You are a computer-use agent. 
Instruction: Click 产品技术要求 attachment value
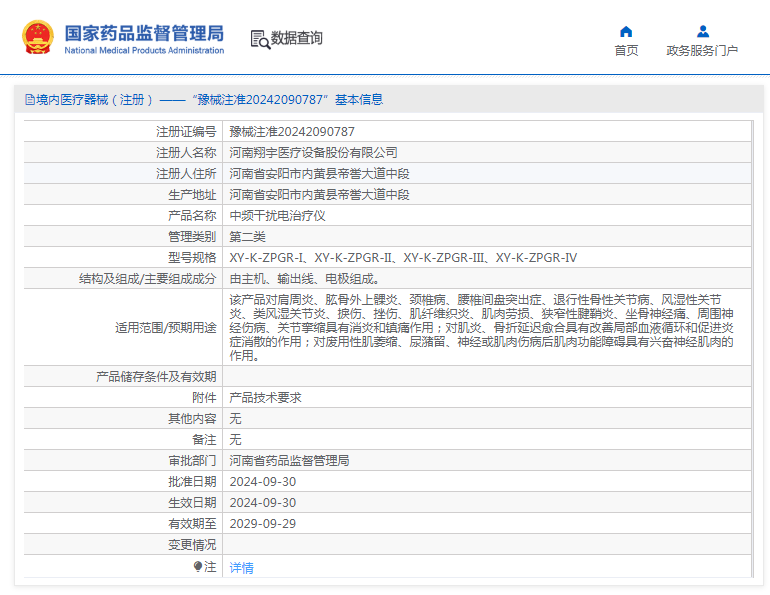click(265, 398)
